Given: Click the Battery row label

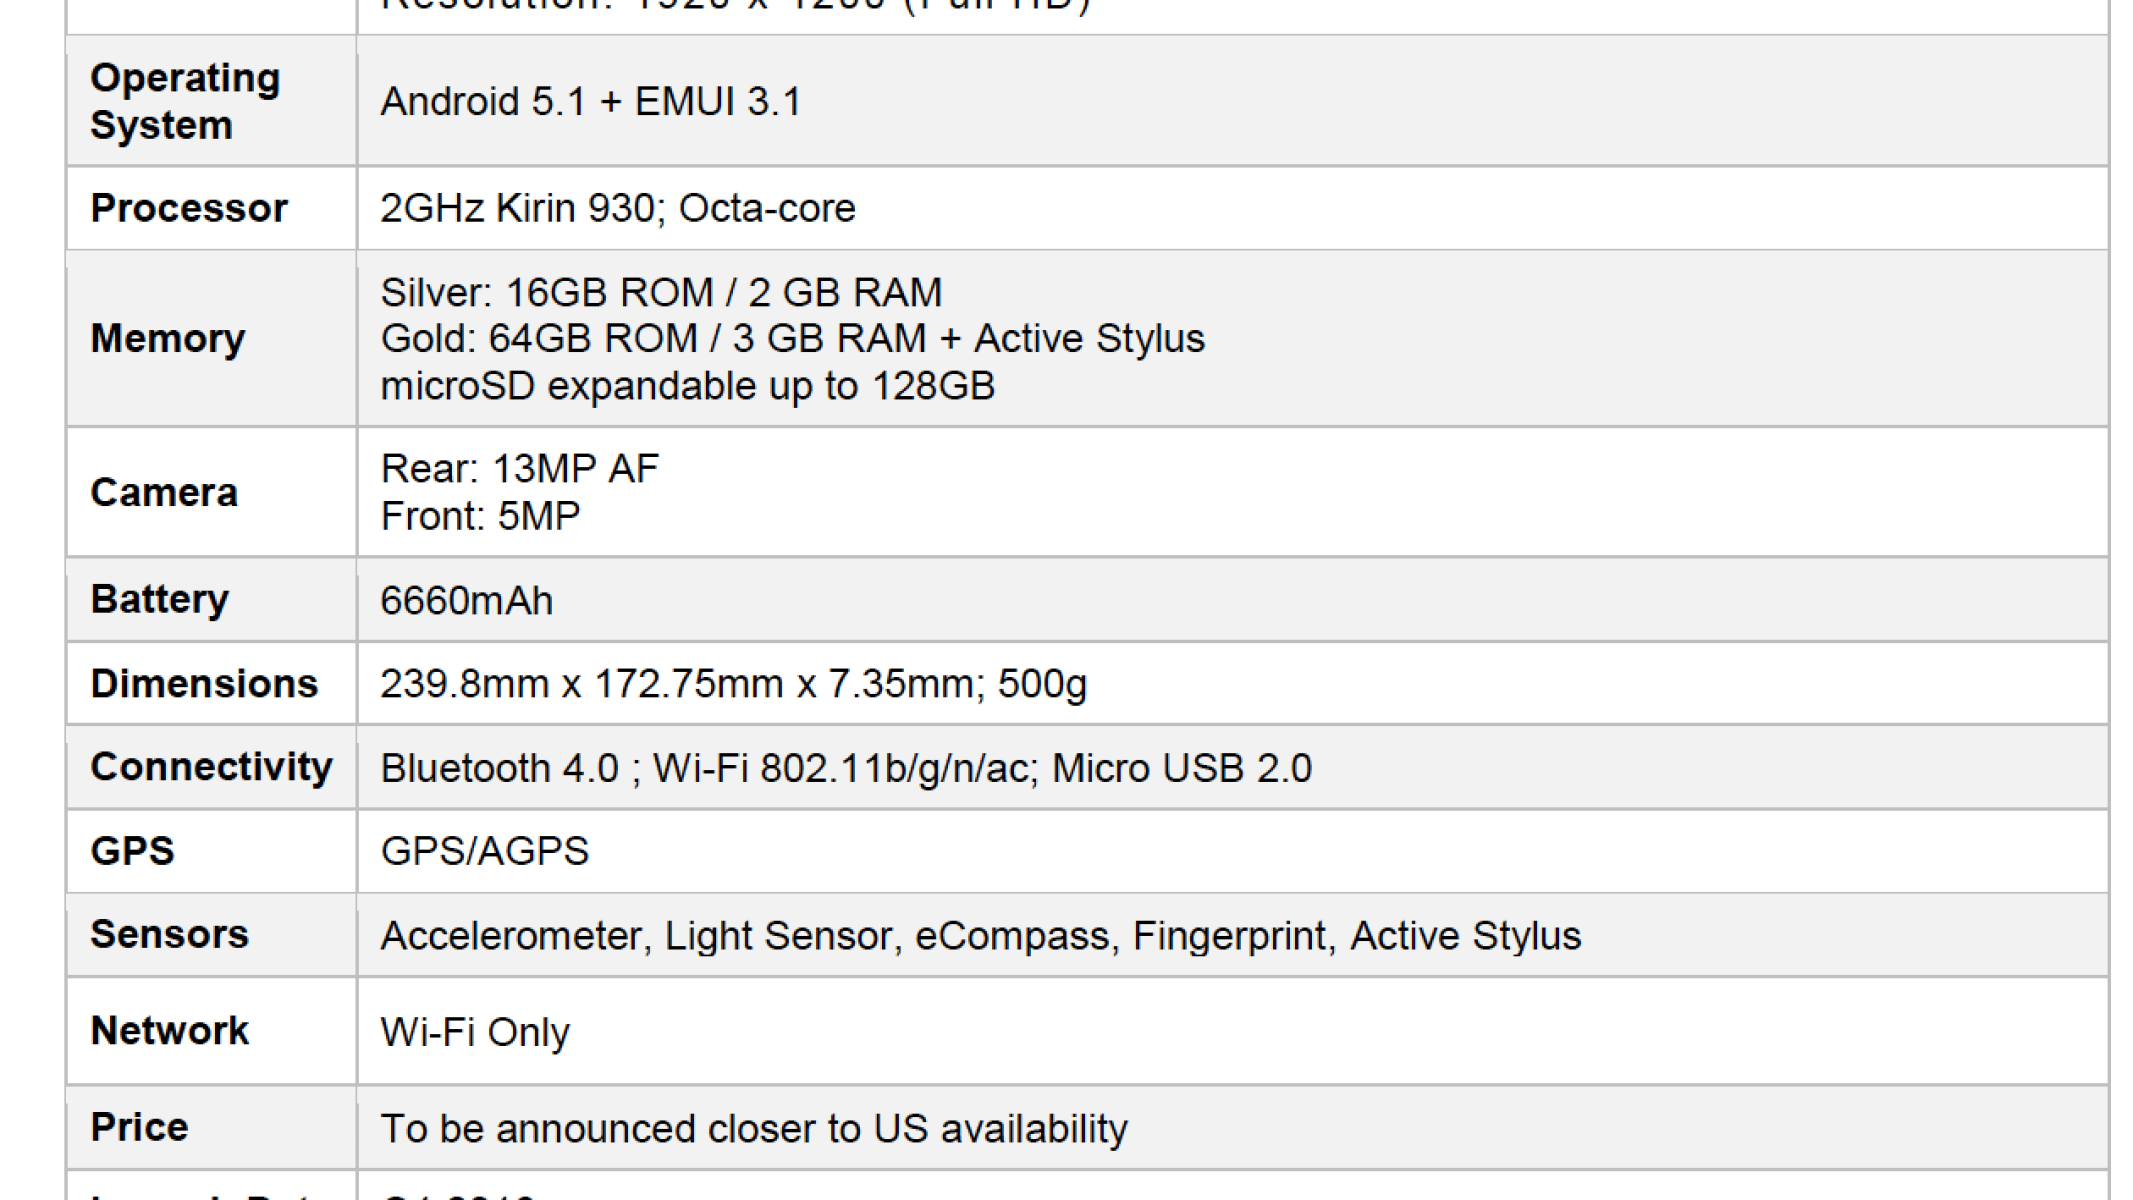Looking at the screenshot, I should click(159, 599).
